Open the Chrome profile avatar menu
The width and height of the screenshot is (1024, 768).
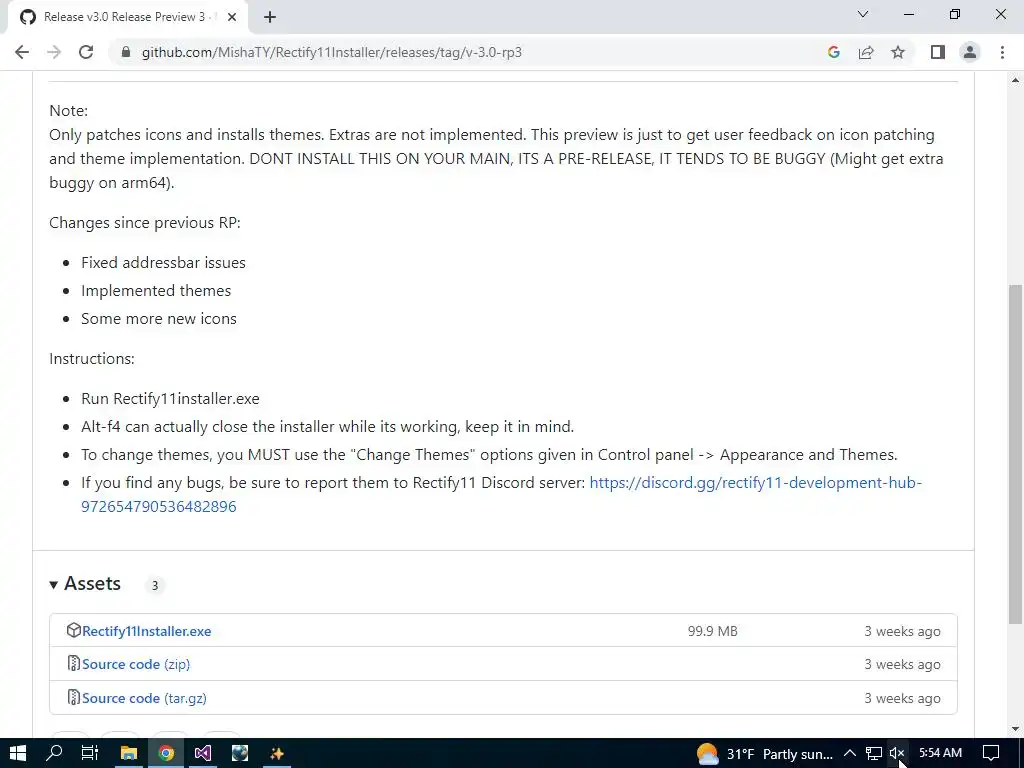pos(970,52)
